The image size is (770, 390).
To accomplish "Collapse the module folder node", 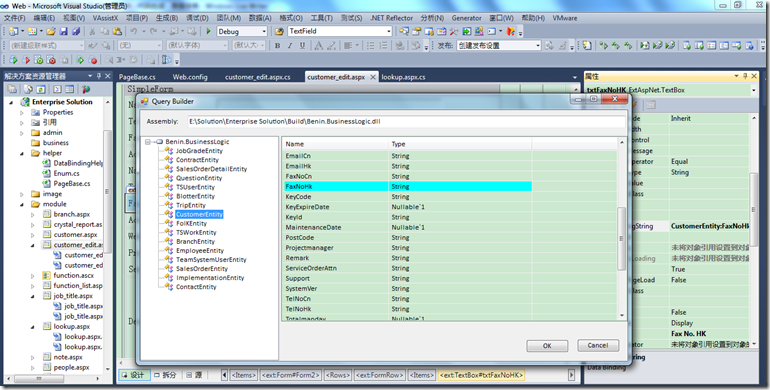I will click(x=22, y=204).
